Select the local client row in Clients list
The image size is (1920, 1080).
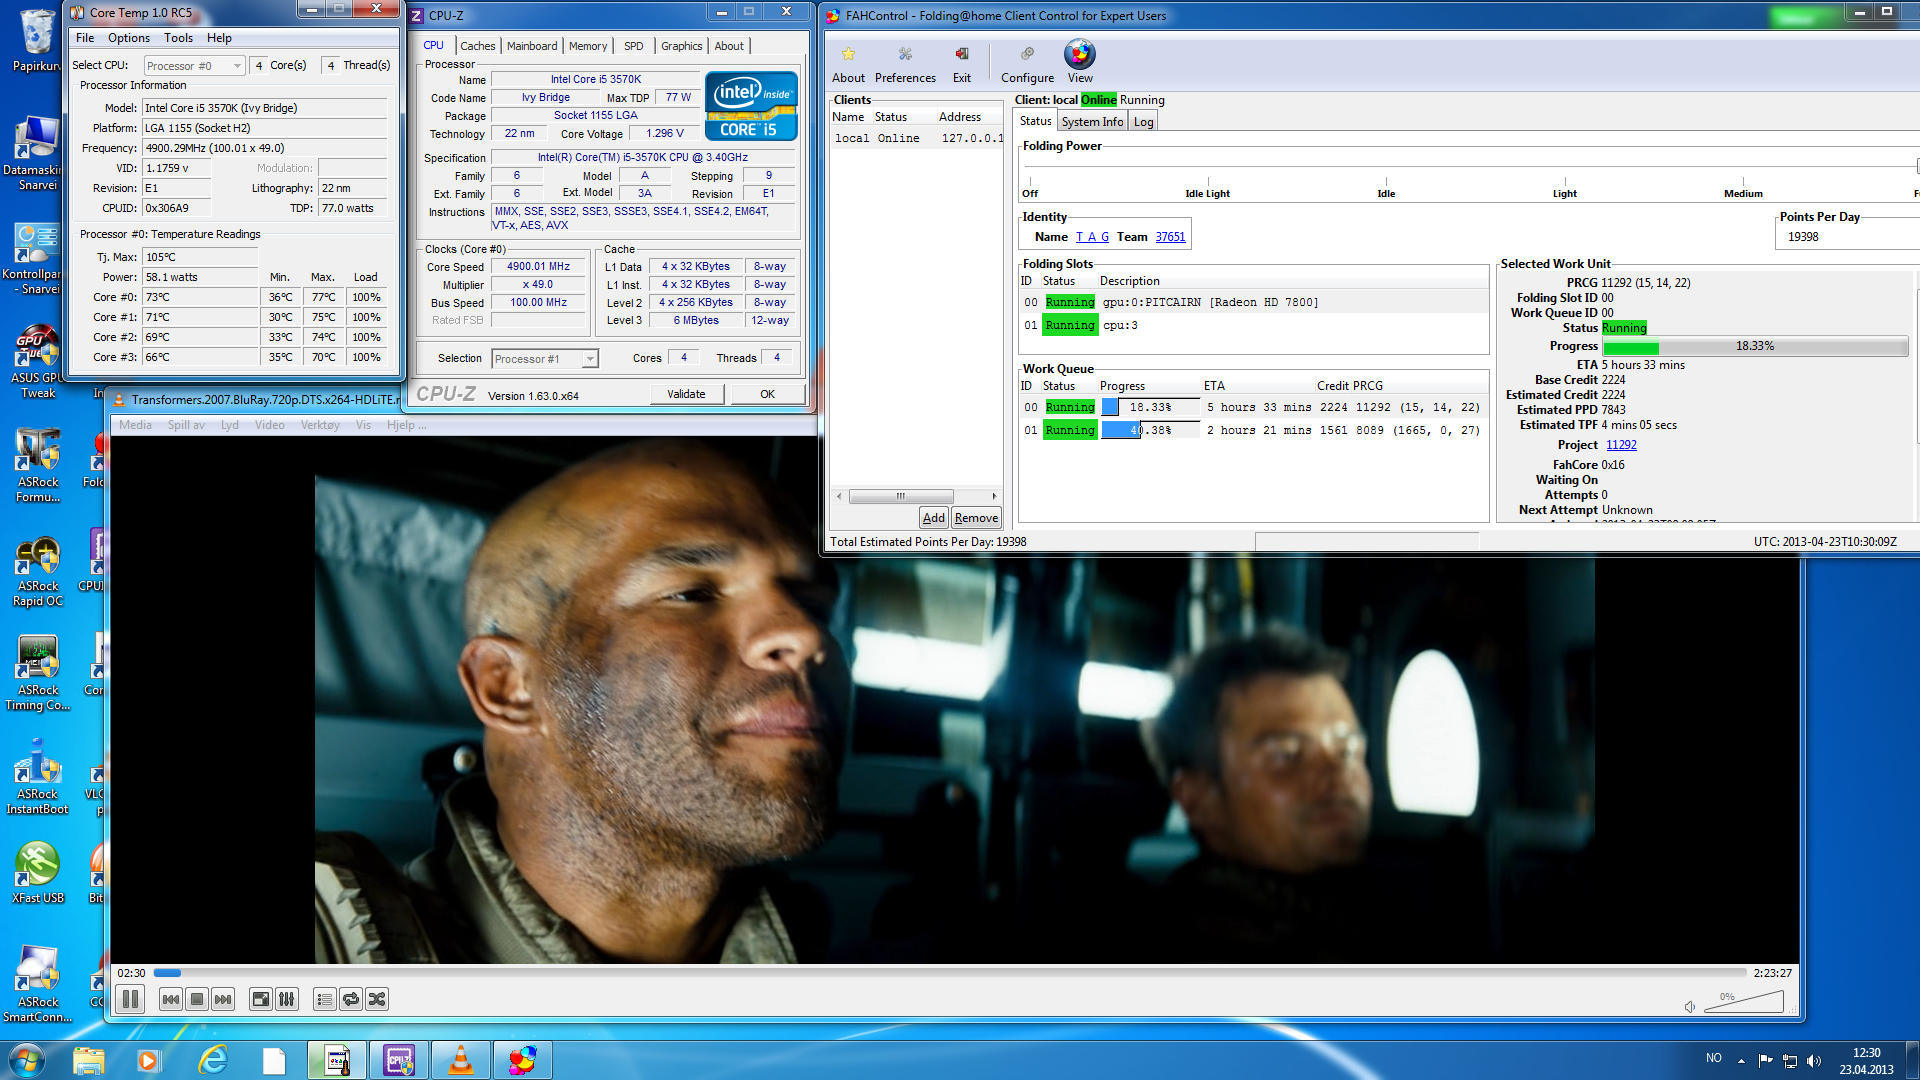pyautogui.click(x=916, y=138)
